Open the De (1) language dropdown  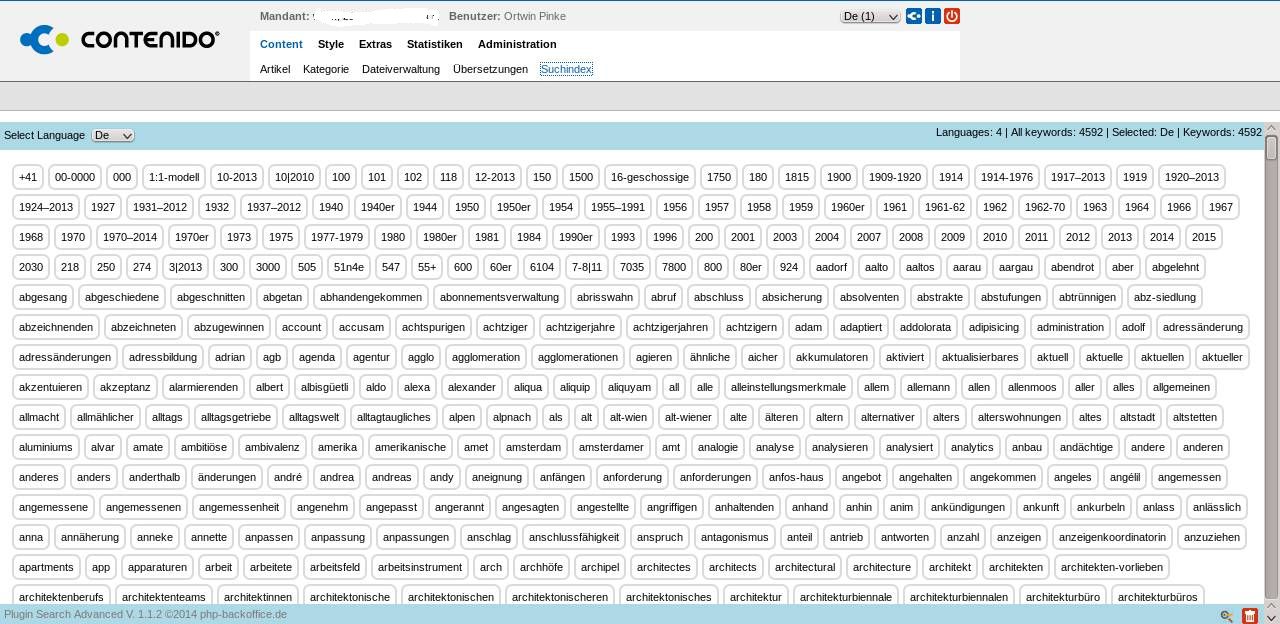pyautogui.click(x=870, y=16)
